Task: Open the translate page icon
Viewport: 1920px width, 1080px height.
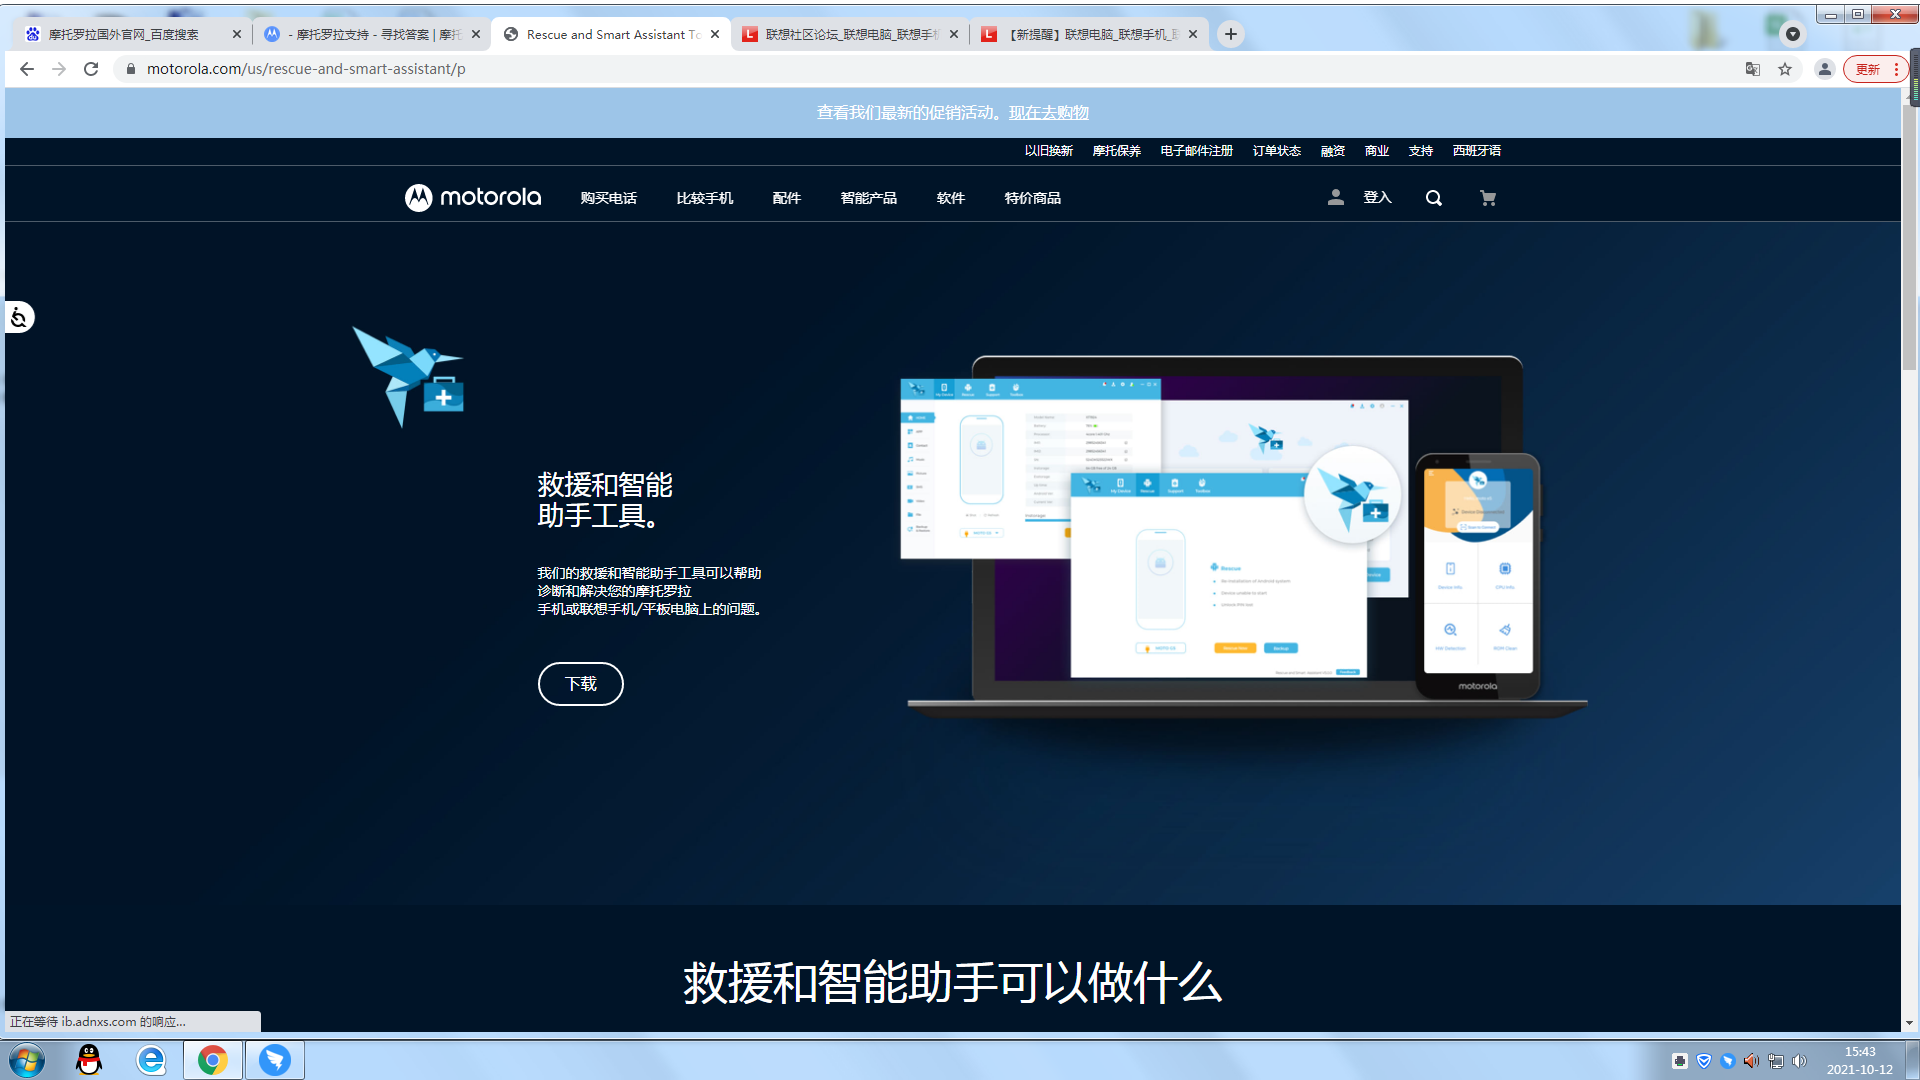Action: (x=1753, y=69)
